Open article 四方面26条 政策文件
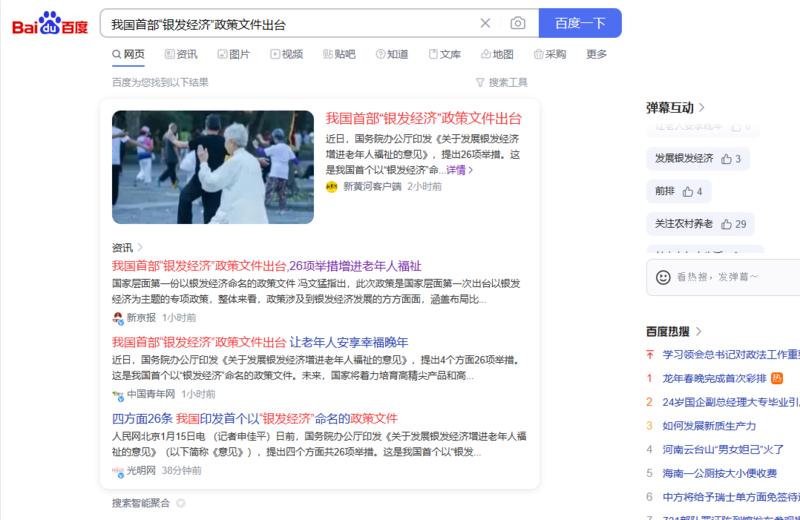 coord(255,419)
